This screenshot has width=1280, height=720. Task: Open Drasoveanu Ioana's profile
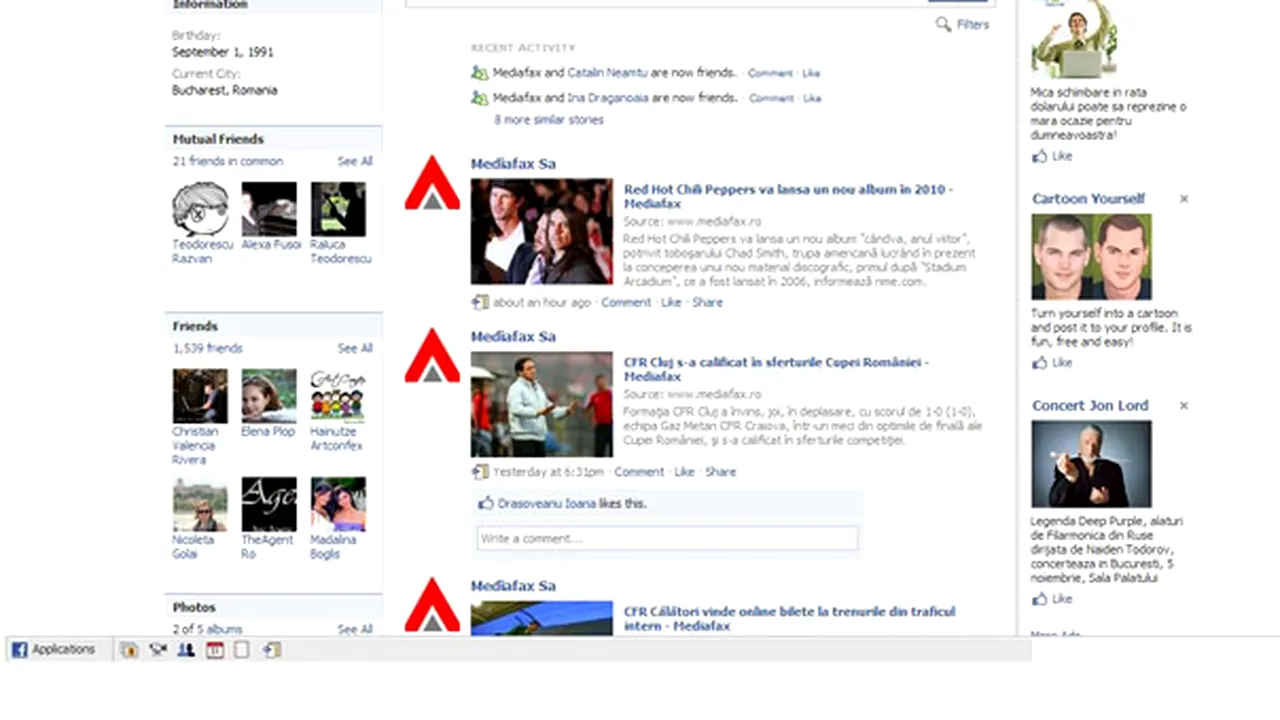[x=547, y=504]
